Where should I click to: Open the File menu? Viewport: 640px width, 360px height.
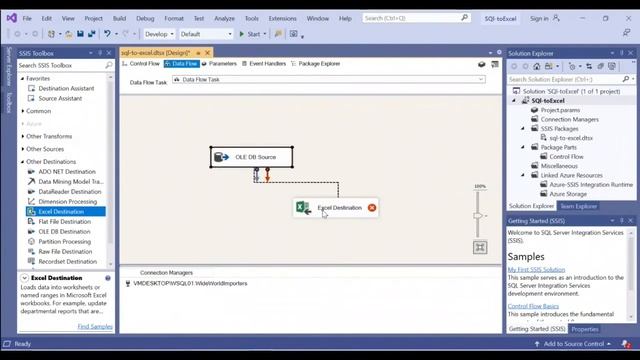click(x=27, y=18)
